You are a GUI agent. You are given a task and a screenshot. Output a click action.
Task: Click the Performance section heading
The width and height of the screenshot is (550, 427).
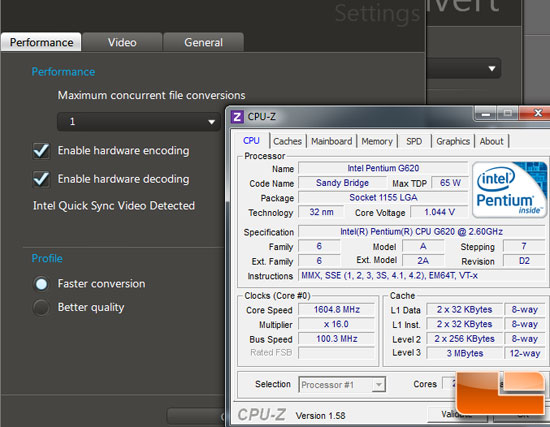click(63, 72)
